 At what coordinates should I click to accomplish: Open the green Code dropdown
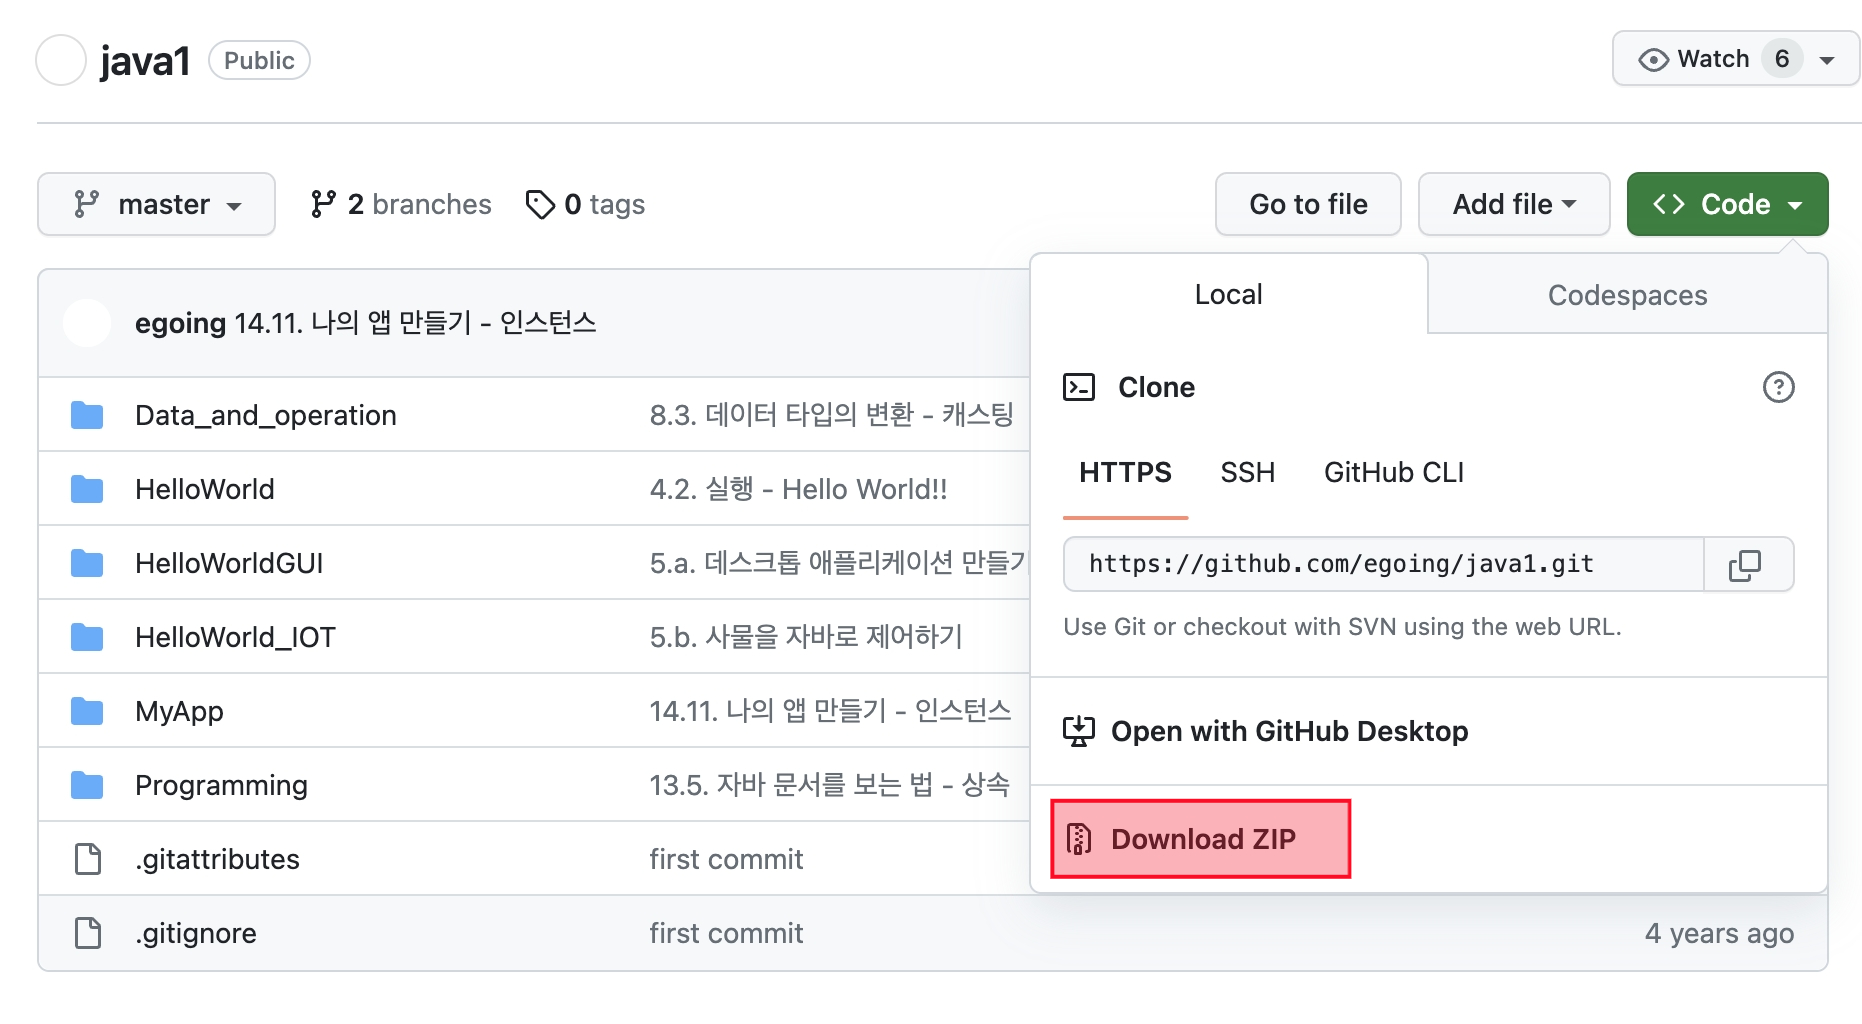(x=1727, y=204)
